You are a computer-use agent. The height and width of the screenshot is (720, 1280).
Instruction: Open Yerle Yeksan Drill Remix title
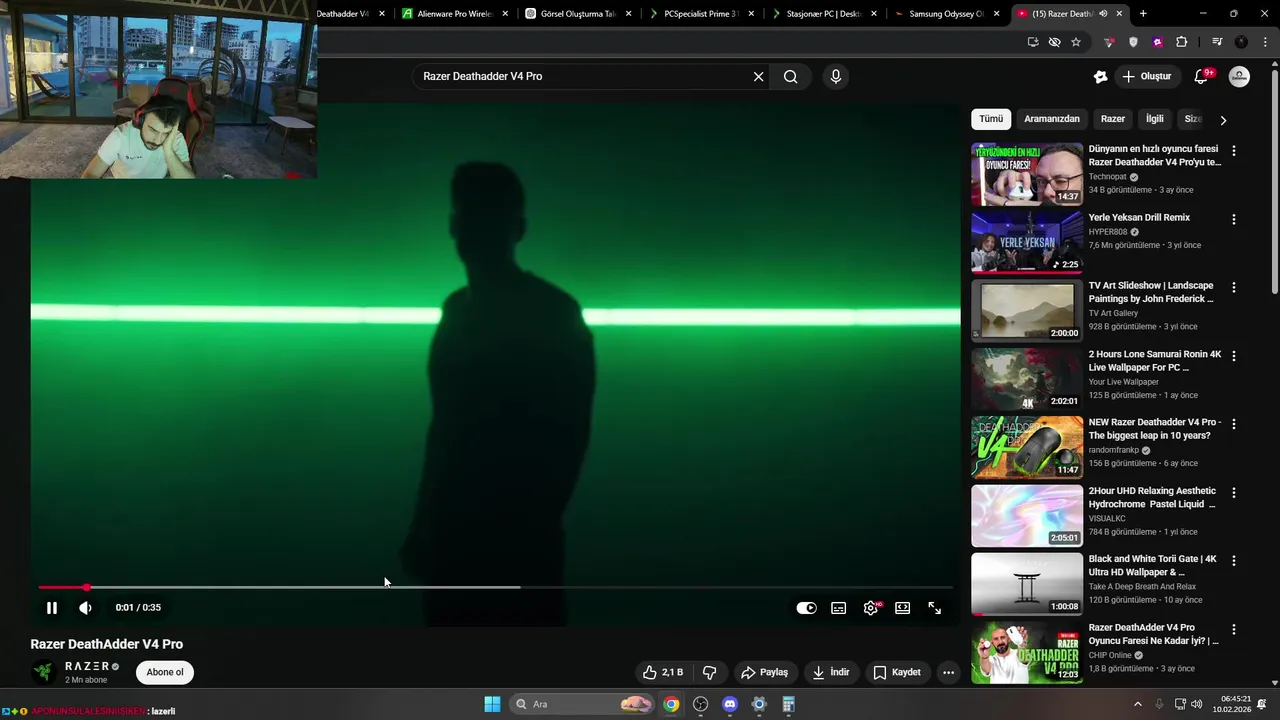pyautogui.click(x=1139, y=217)
